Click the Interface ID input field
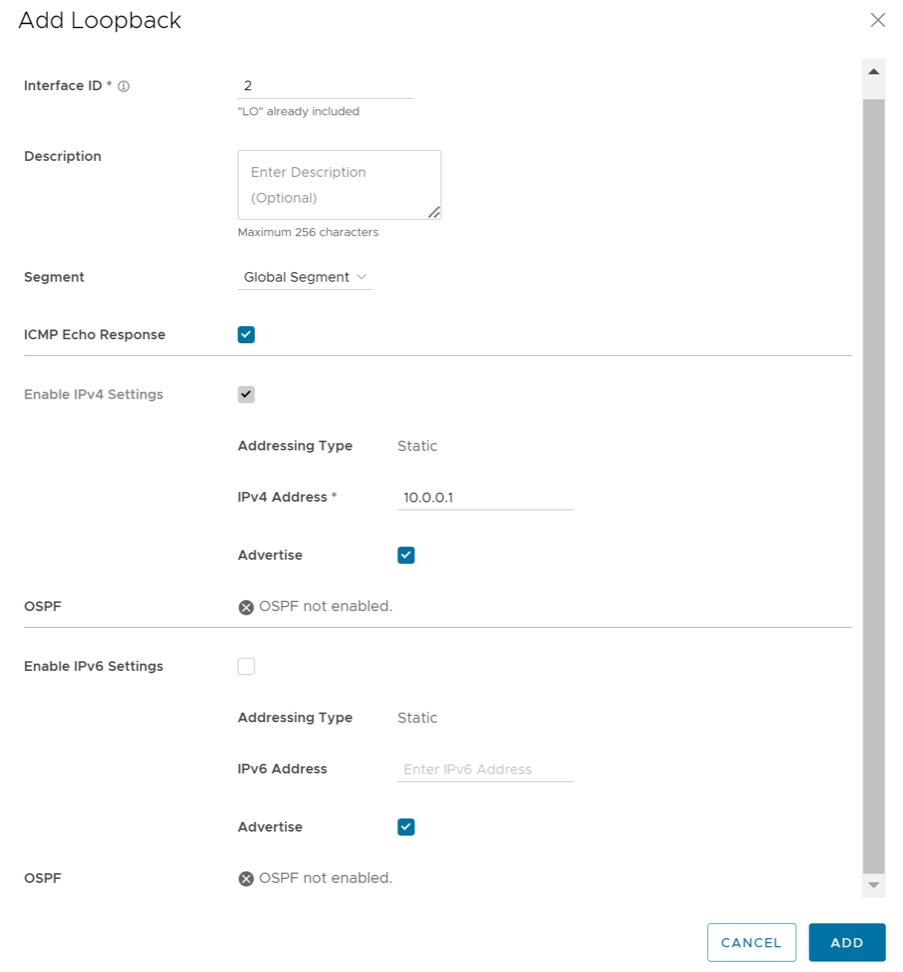 (325, 86)
